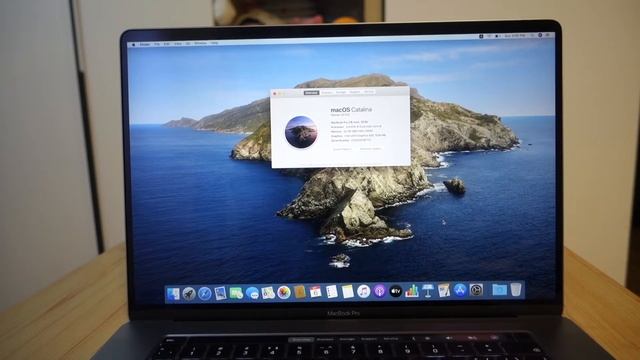The height and width of the screenshot is (360, 640).
Task: Open Mail stamp icon in Dock
Action: [220, 293]
